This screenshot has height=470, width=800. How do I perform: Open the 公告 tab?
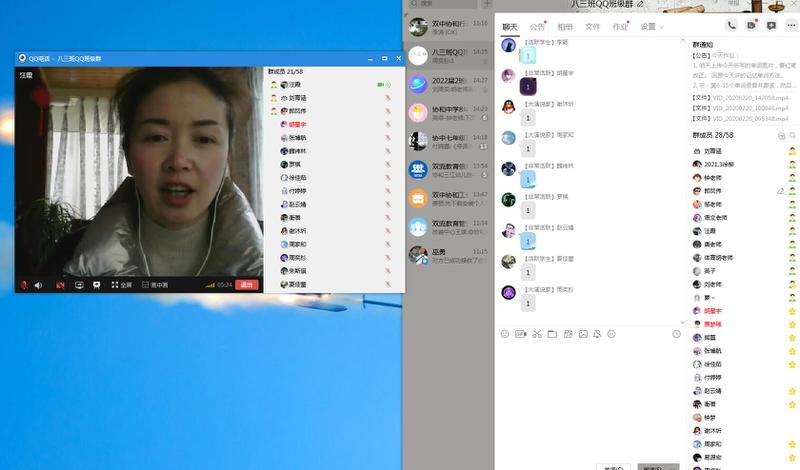tap(537, 27)
